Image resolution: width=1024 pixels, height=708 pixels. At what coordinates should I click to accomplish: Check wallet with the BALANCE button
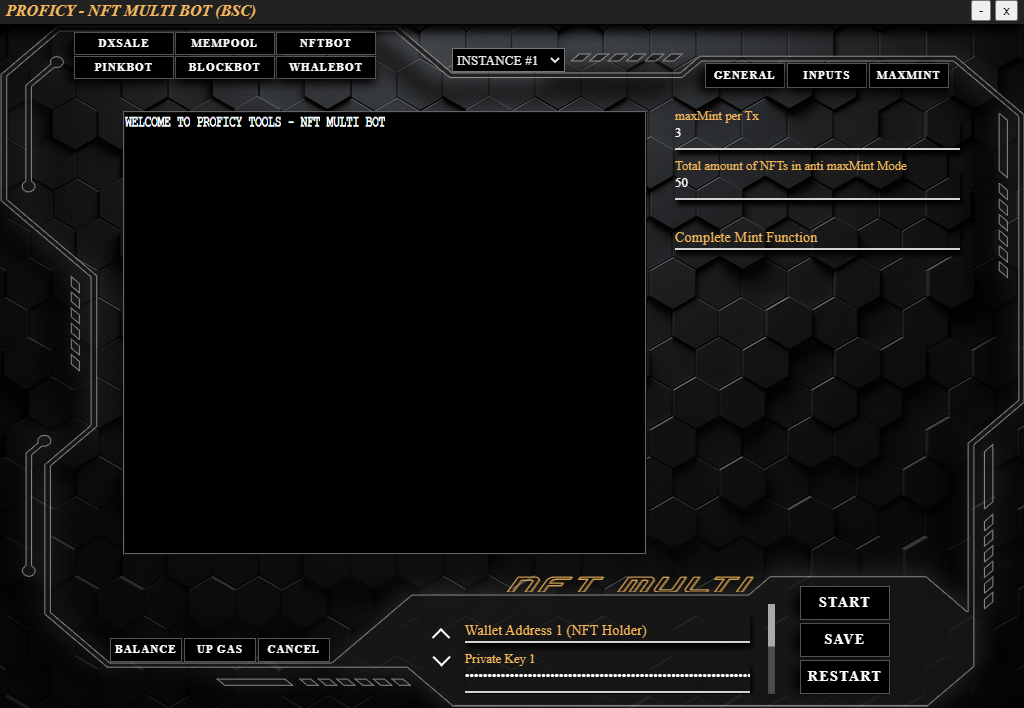(x=146, y=649)
